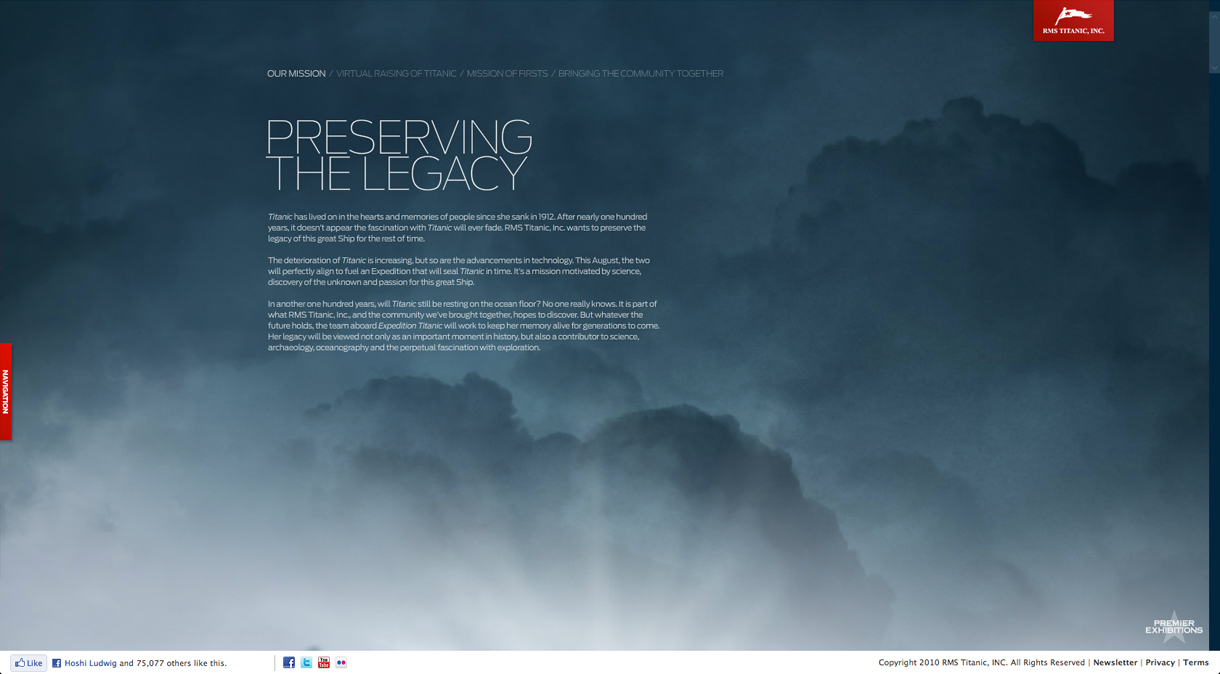Switch to Virtual Raising of Titanic tab
This screenshot has height=674, width=1220.
396,73
